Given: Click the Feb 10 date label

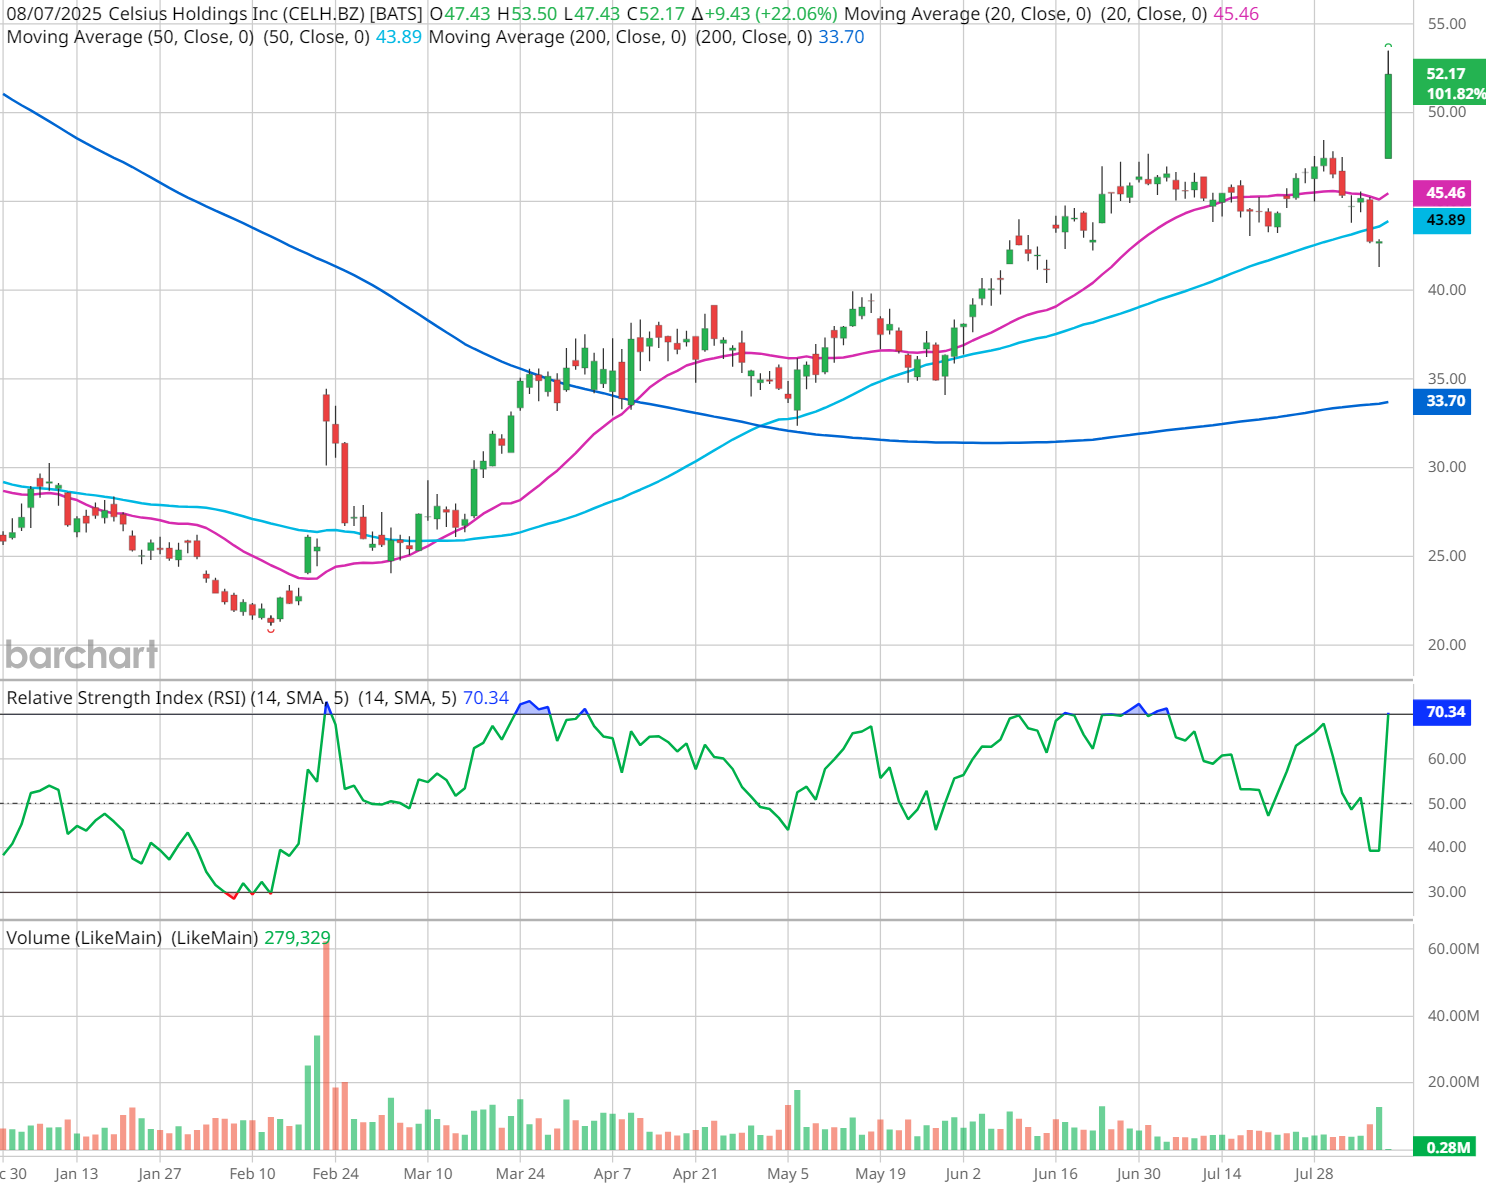Looking at the screenshot, I should click(252, 1174).
